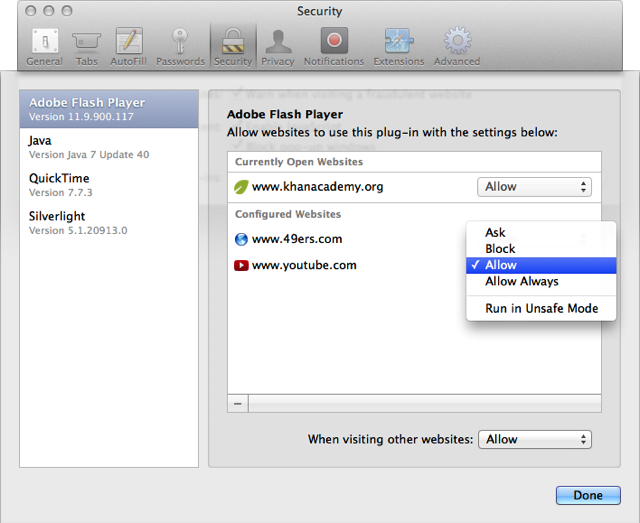Select the Privacy preferences icon

277,46
